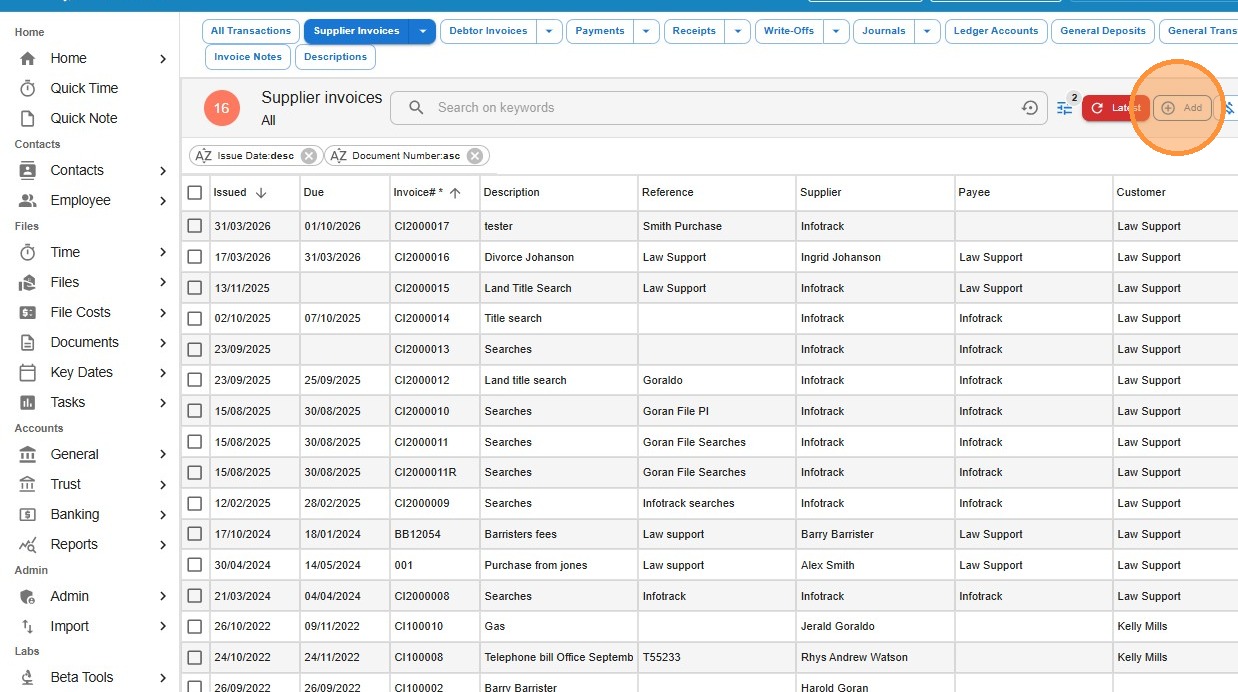1238x692 pixels.
Task: Click the General bank building icon
Action: click(28, 455)
